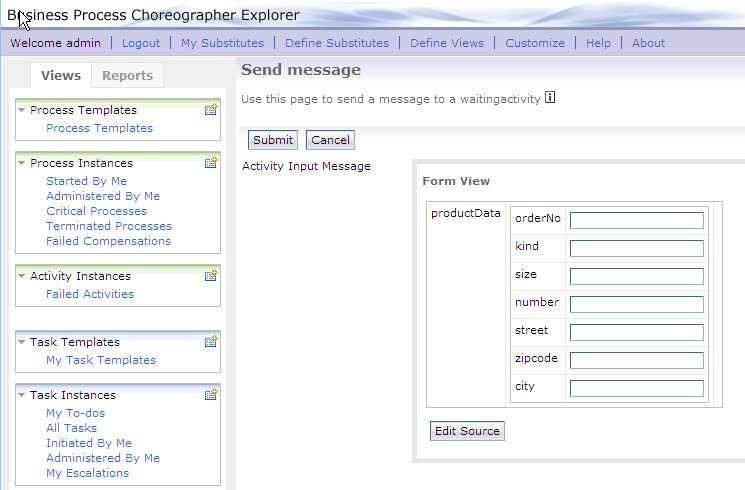Open the About menu item
The height and width of the screenshot is (490, 745).
point(649,43)
